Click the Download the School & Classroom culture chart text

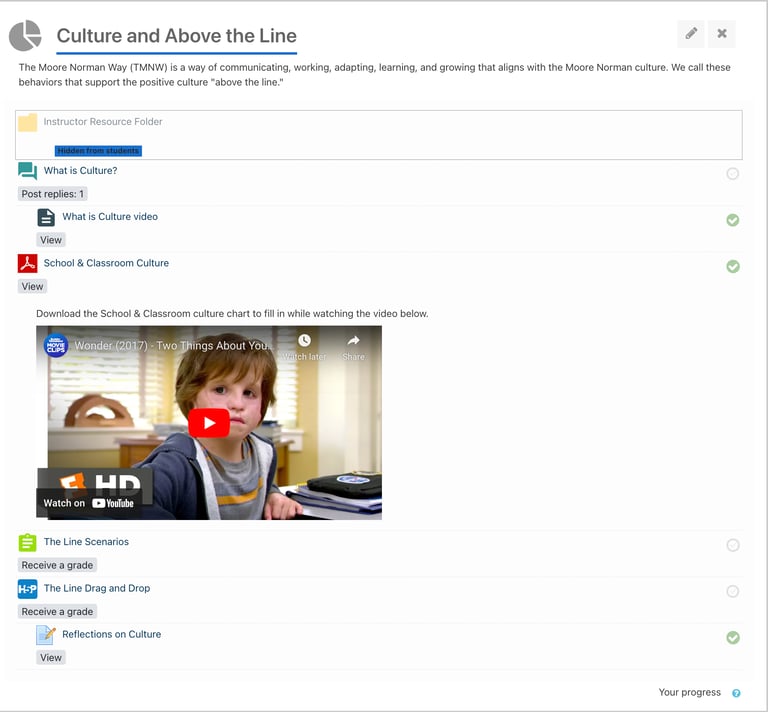tap(232, 313)
